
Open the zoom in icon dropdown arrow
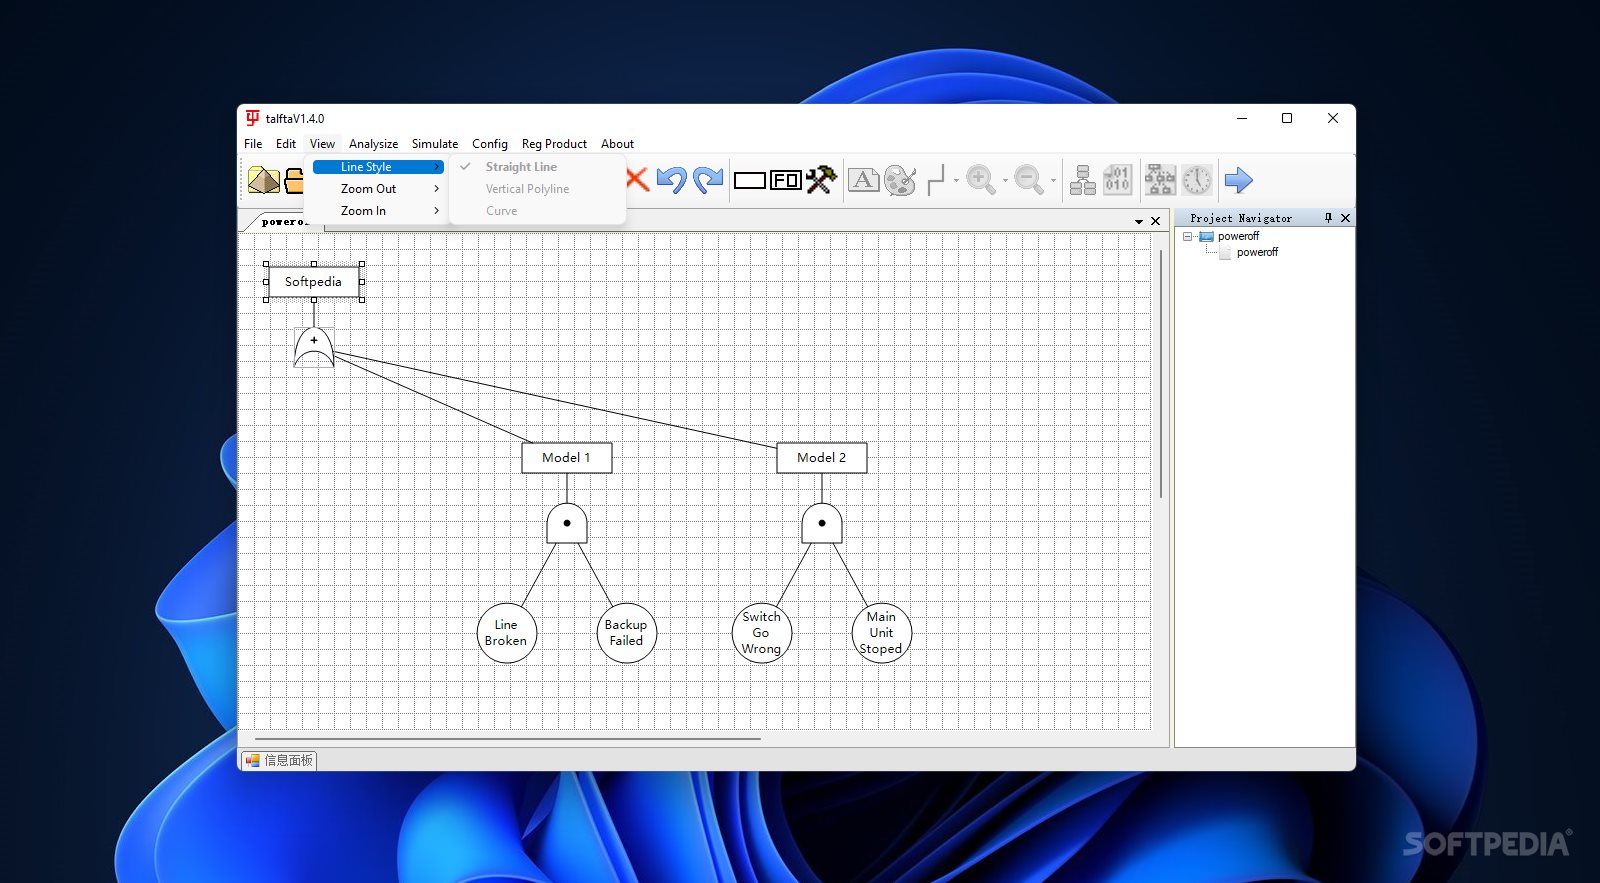coord(1005,181)
